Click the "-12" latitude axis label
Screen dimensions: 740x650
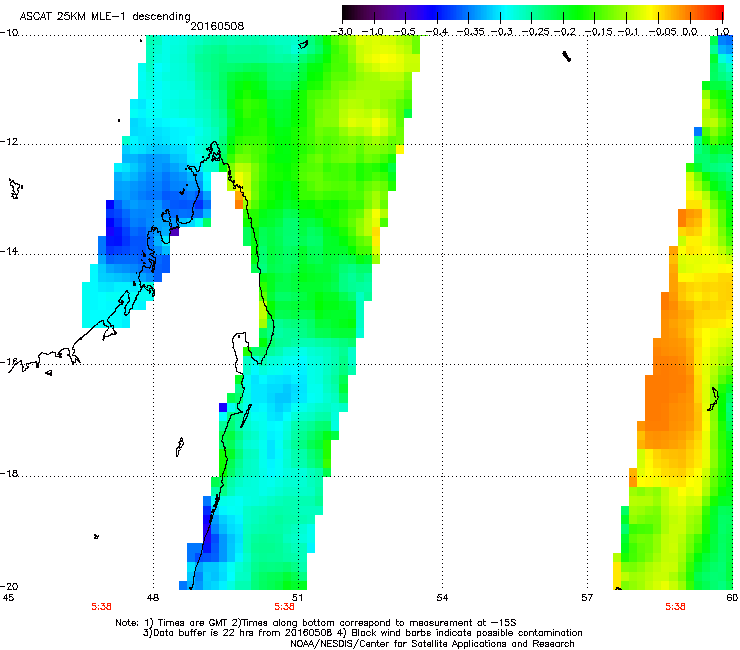(9, 141)
